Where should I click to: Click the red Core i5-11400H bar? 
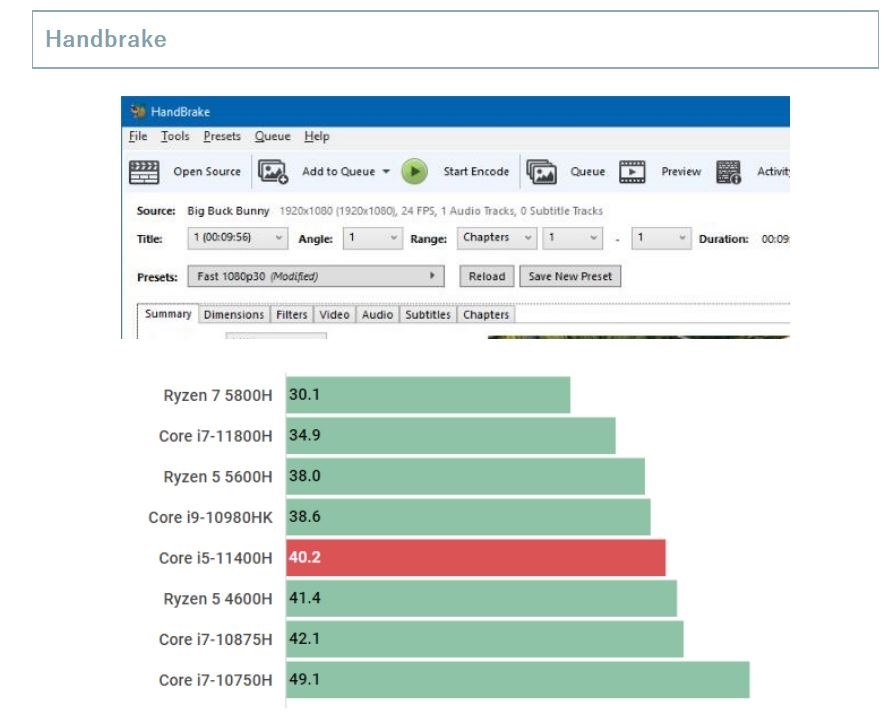[476, 557]
